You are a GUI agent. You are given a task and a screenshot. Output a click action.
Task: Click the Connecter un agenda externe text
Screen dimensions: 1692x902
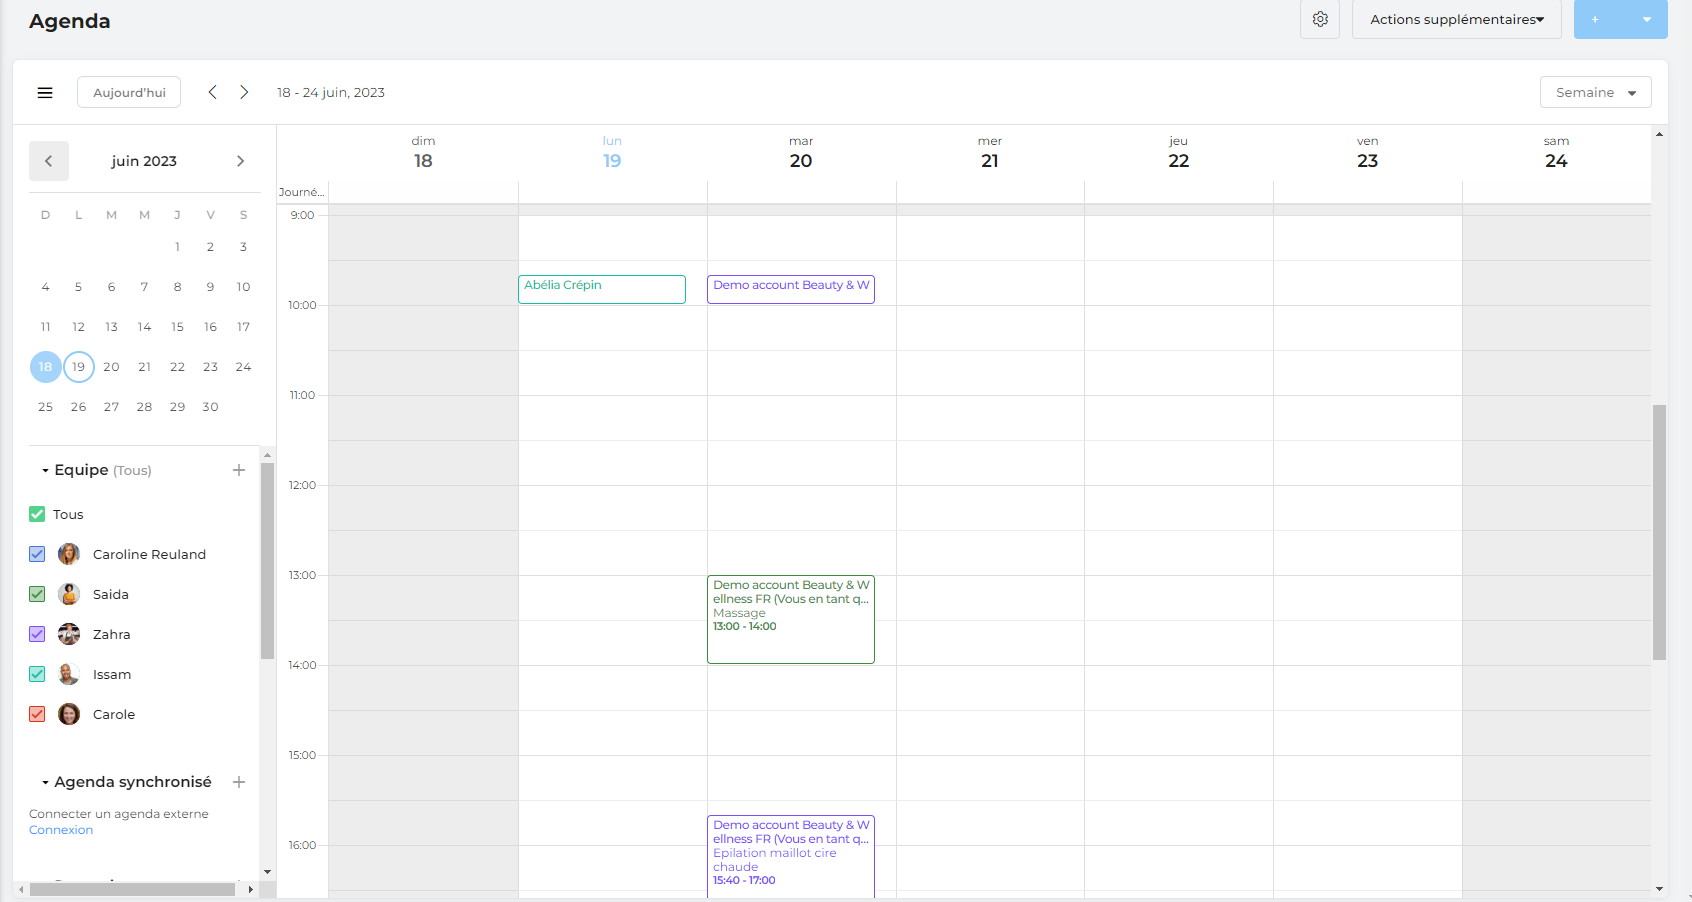click(119, 814)
